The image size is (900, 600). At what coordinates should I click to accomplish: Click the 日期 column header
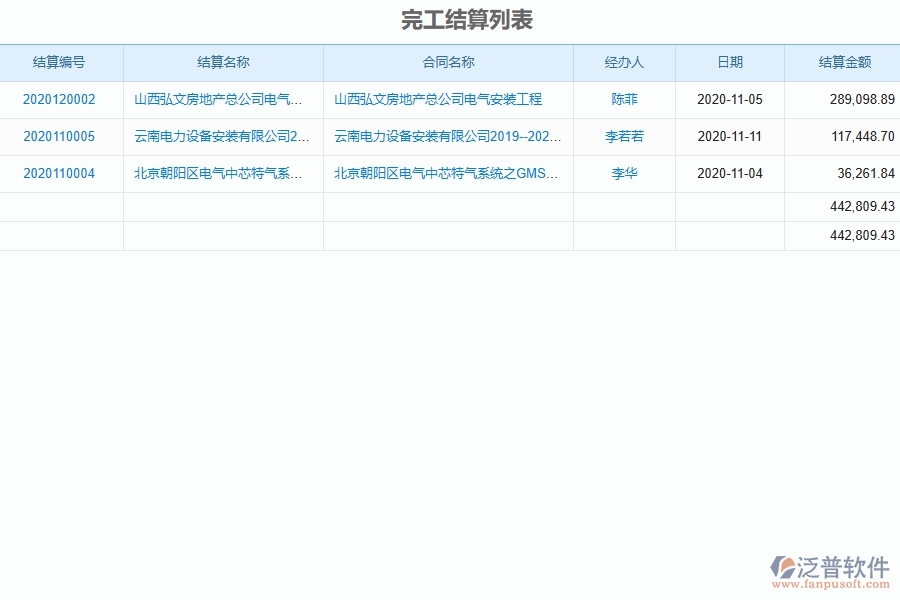pyautogui.click(x=729, y=62)
